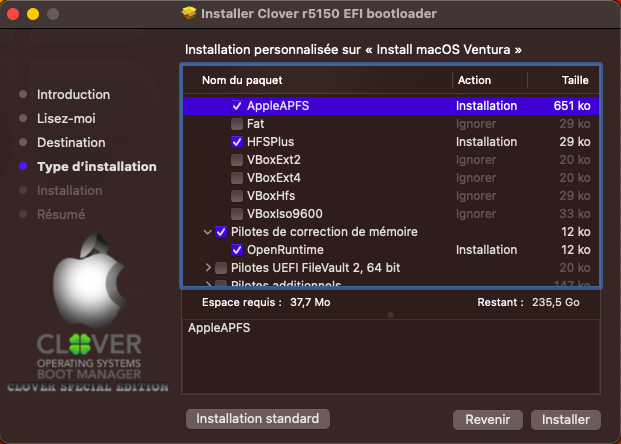Open the Introduction step in sidebar
The height and width of the screenshot is (444, 621).
pyautogui.click(x=73, y=95)
